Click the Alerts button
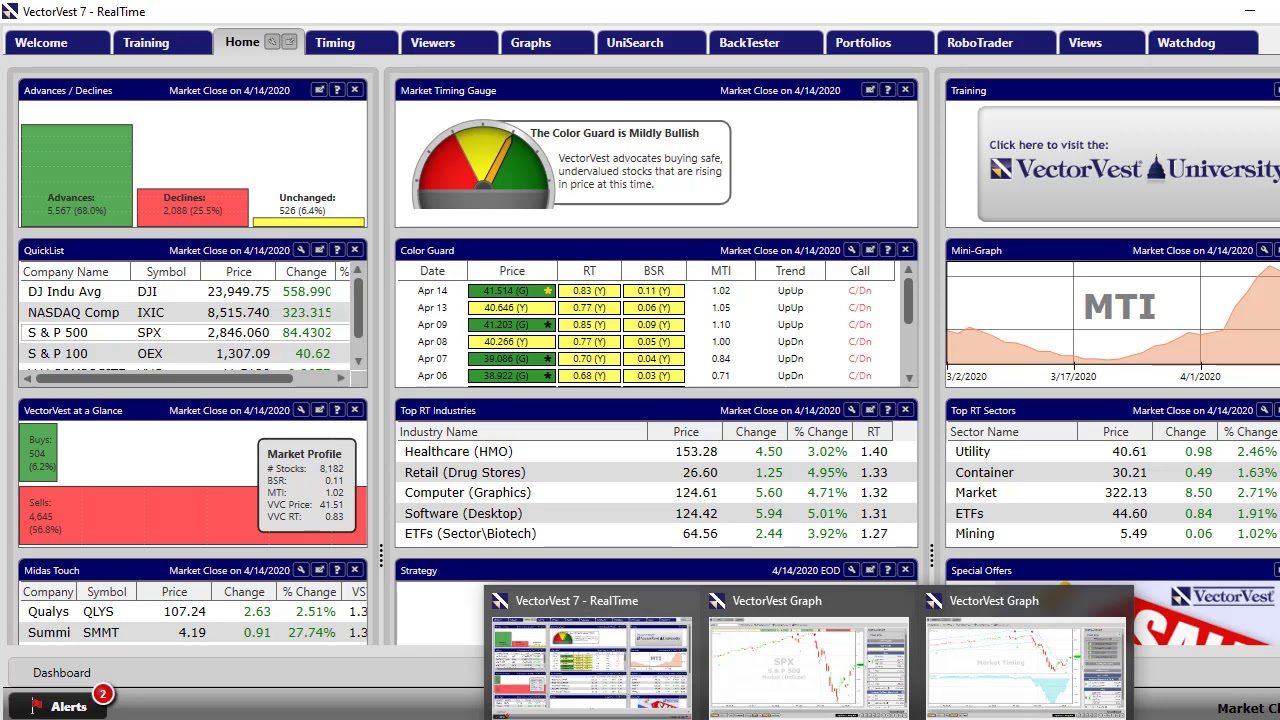Screen dimensions: 1280x720 tap(60, 706)
